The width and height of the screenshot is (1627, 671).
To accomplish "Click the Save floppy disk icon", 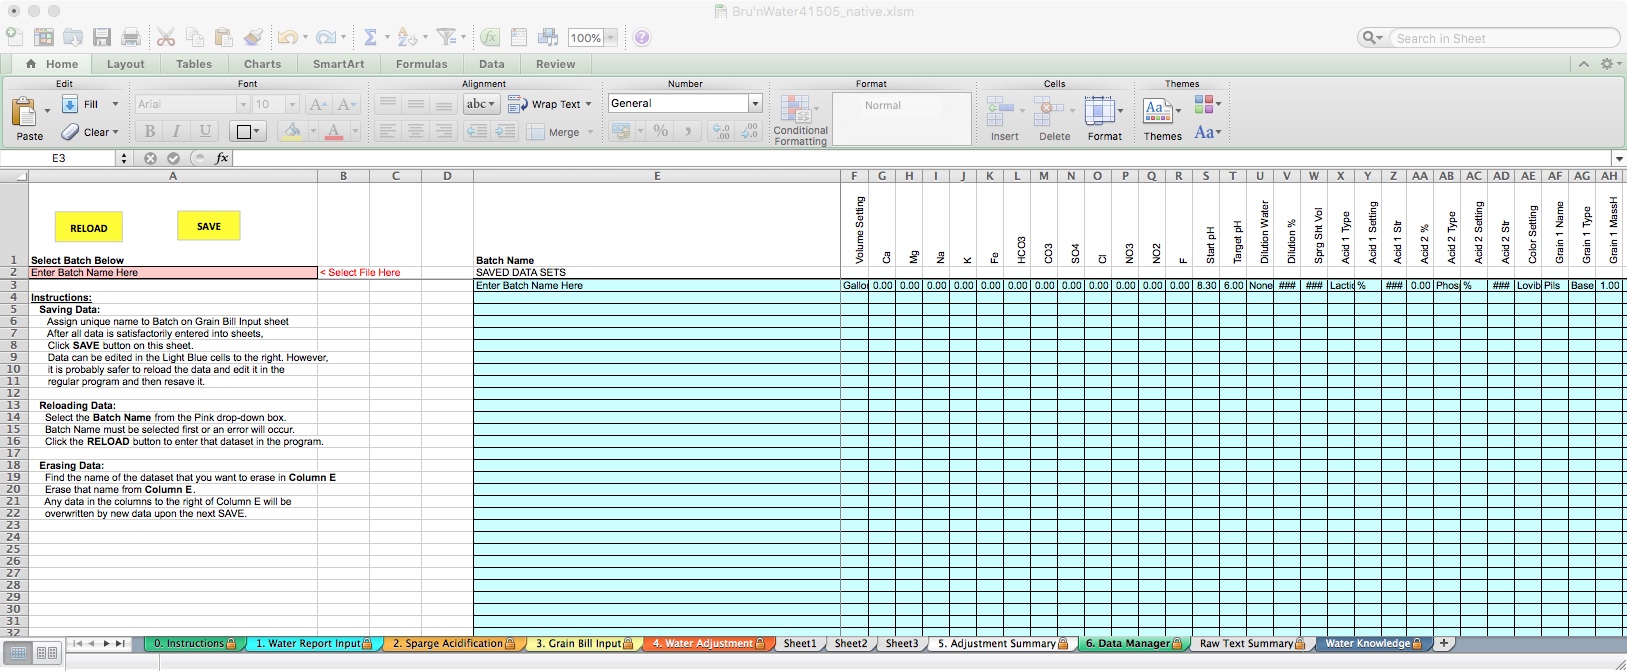I will click(102, 38).
